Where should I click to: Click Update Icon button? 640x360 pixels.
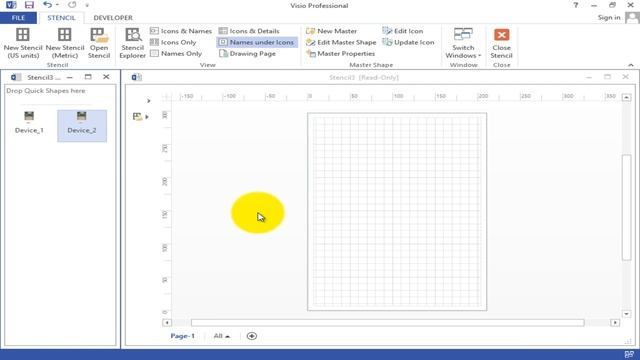408,42
